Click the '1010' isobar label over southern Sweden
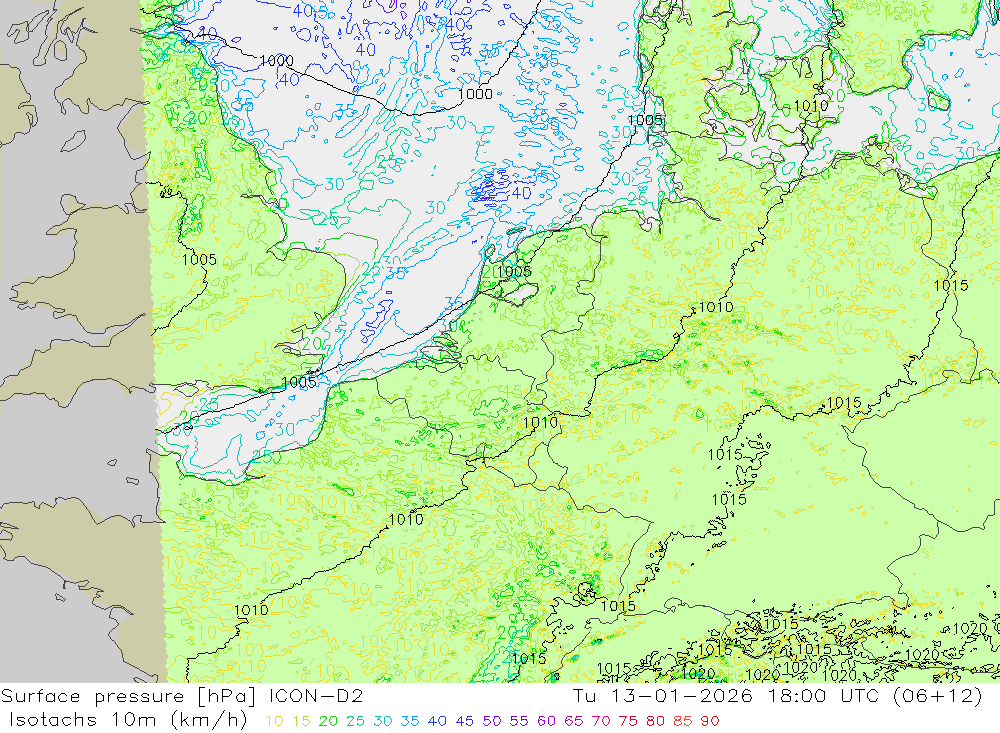This screenshot has height=733, width=1000. [x=811, y=105]
